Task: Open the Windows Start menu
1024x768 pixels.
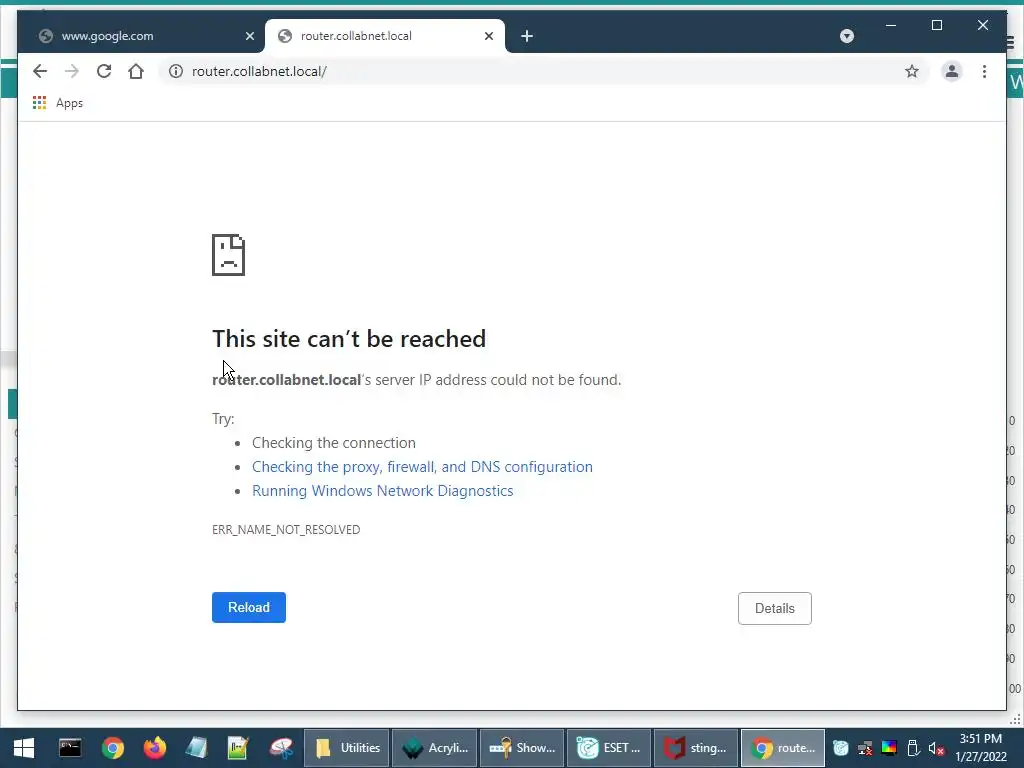Action: [x=24, y=748]
